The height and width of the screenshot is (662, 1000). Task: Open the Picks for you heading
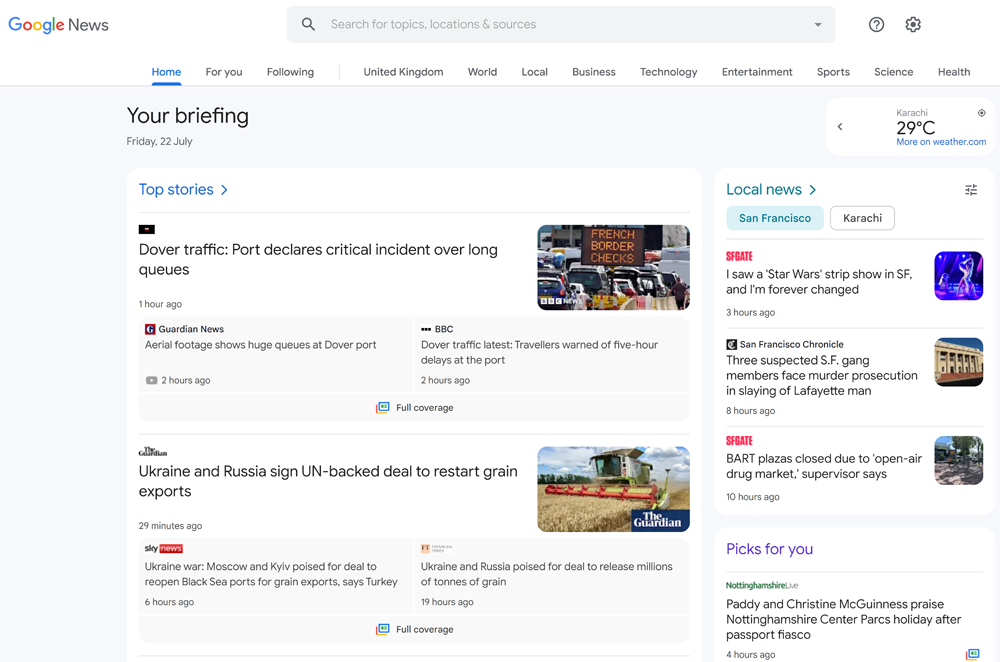[x=769, y=549]
